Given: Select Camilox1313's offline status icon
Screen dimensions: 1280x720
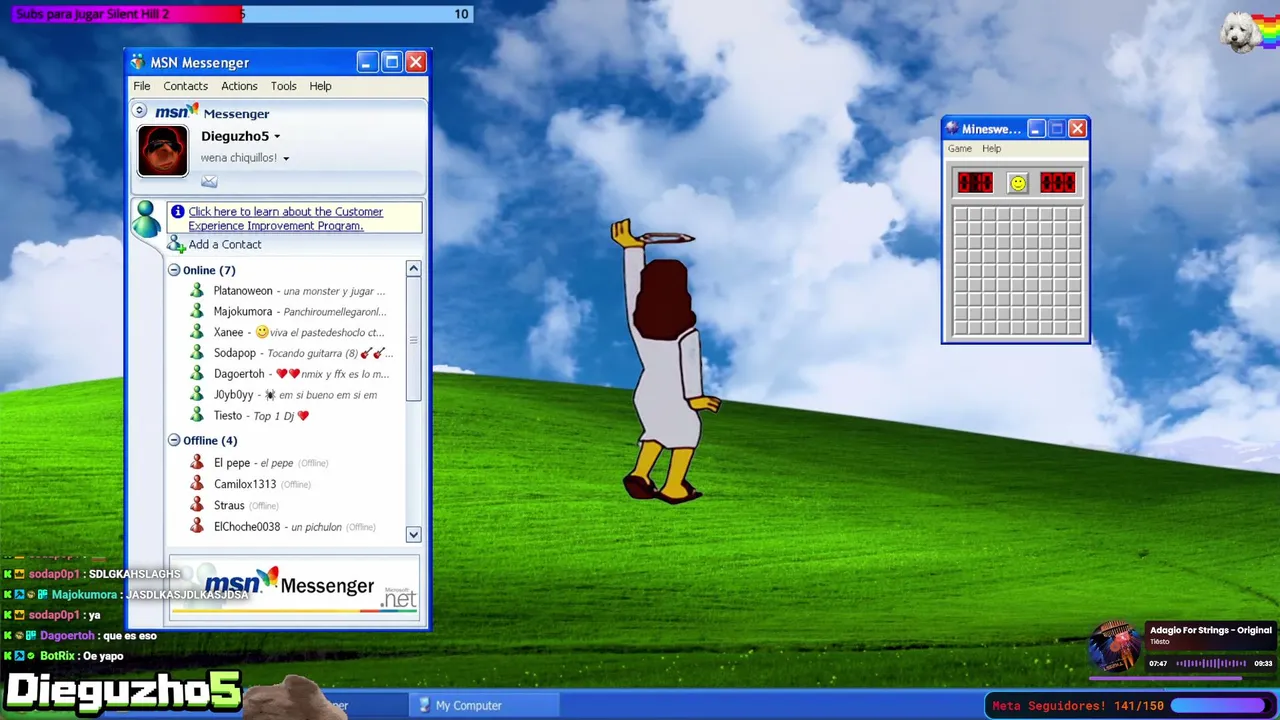Looking at the screenshot, I should point(197,484).
